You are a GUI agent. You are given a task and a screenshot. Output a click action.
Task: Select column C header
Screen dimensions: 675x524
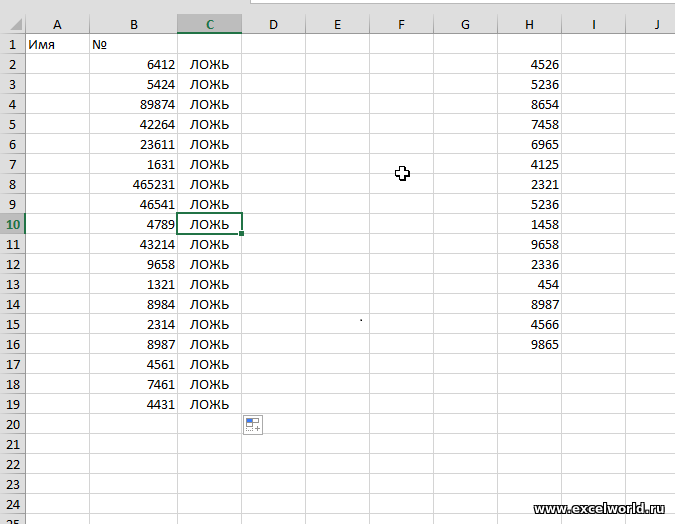210,25
